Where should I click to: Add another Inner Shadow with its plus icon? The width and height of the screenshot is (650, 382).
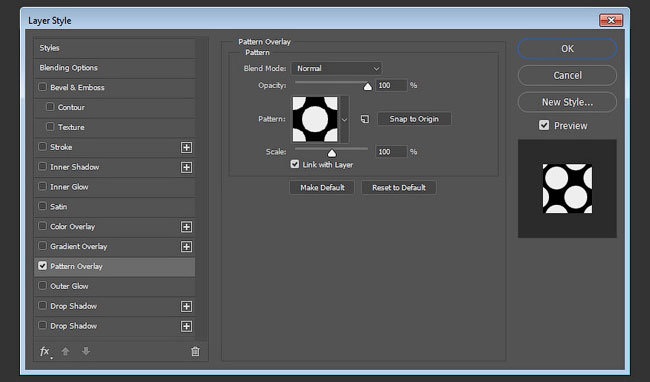click(x=186, y=167)
